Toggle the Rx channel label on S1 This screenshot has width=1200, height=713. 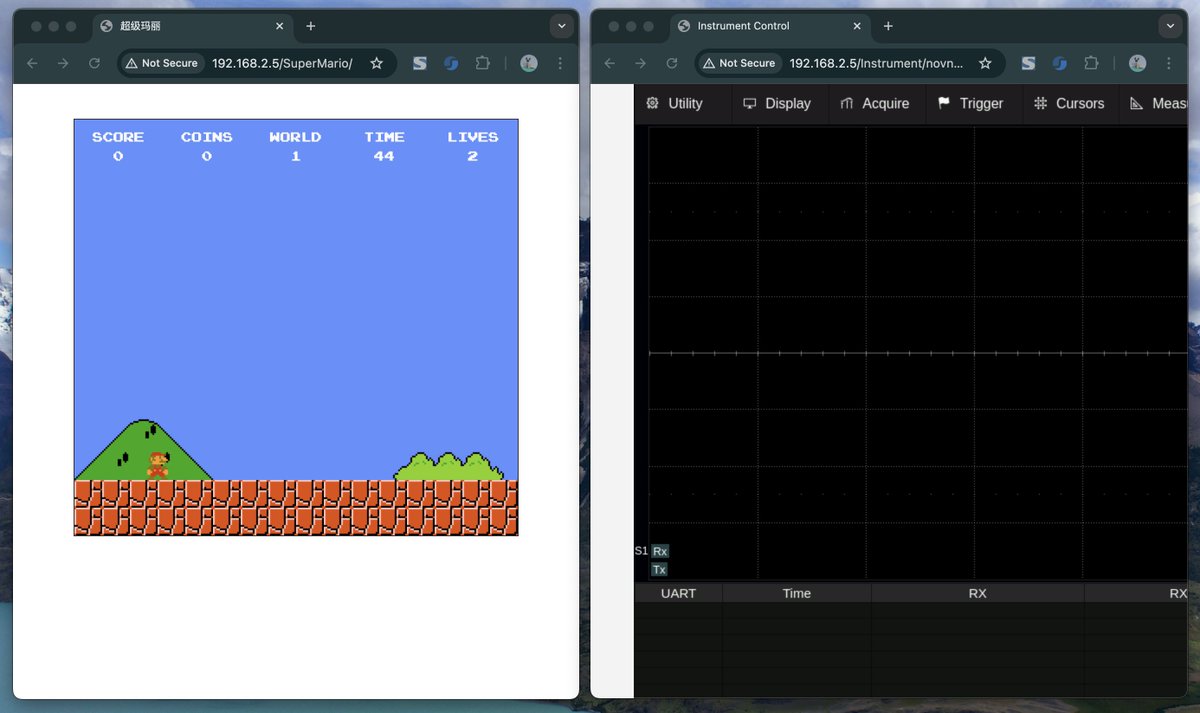tap(660, 551)
